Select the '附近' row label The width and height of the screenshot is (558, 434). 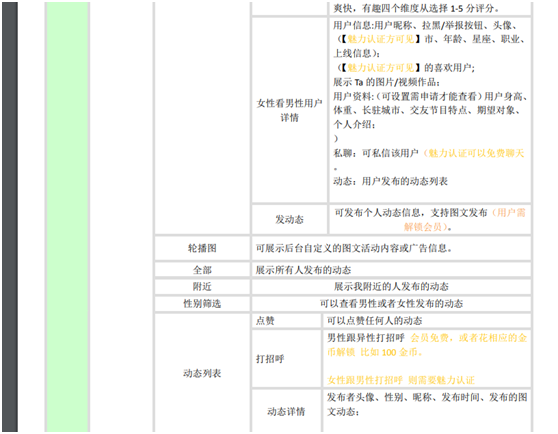pyautogui.click(x=202, y=287)
